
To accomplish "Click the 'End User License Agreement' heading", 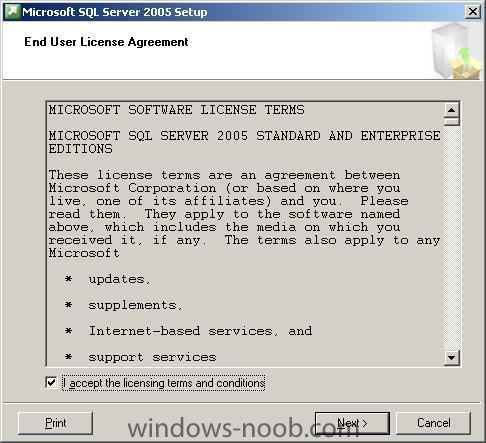I will pyautogui.click(x=106, y=42).
